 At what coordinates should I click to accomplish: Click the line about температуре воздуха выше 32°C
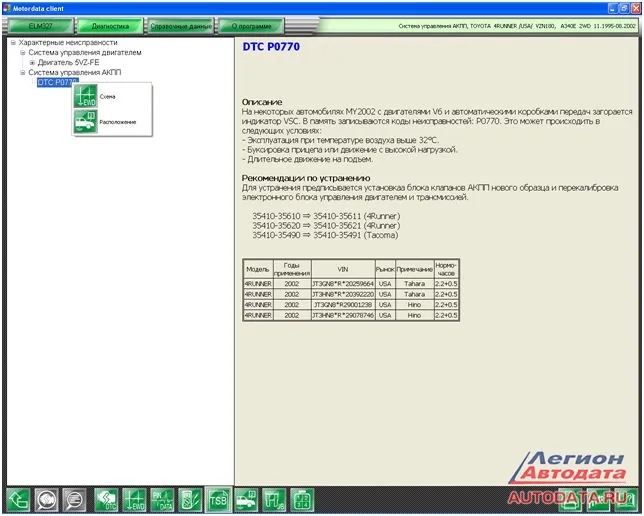[340, 140]
